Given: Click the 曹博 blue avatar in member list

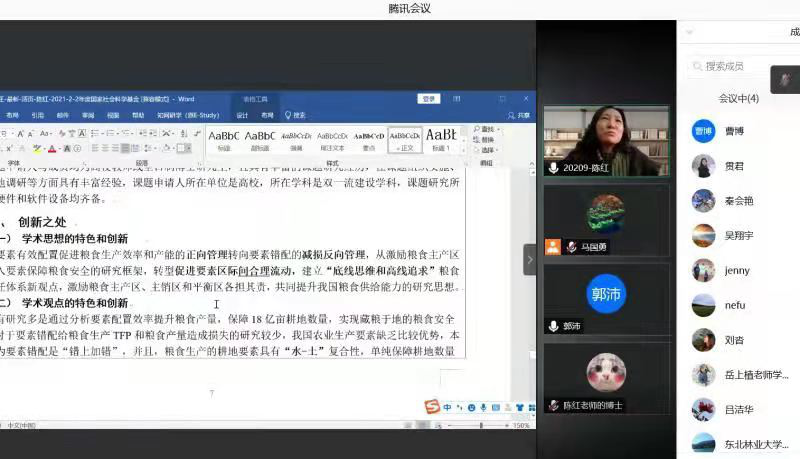Looking at the screenshot, I should (x=703, y=131).
